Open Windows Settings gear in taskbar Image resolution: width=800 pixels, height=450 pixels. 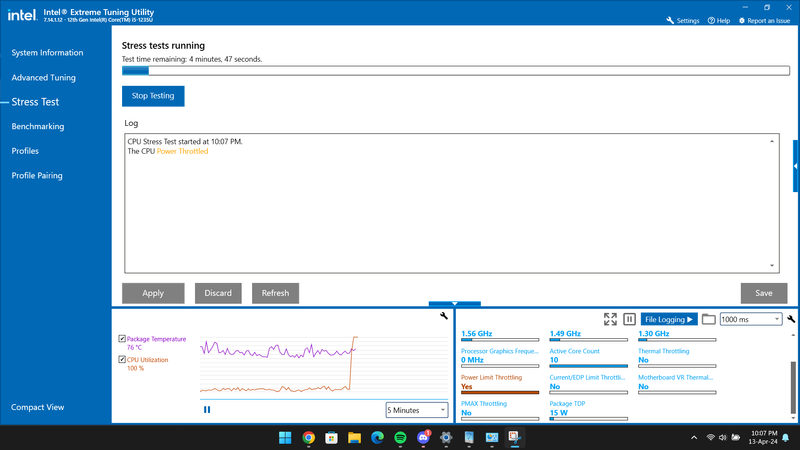[446, 438]
